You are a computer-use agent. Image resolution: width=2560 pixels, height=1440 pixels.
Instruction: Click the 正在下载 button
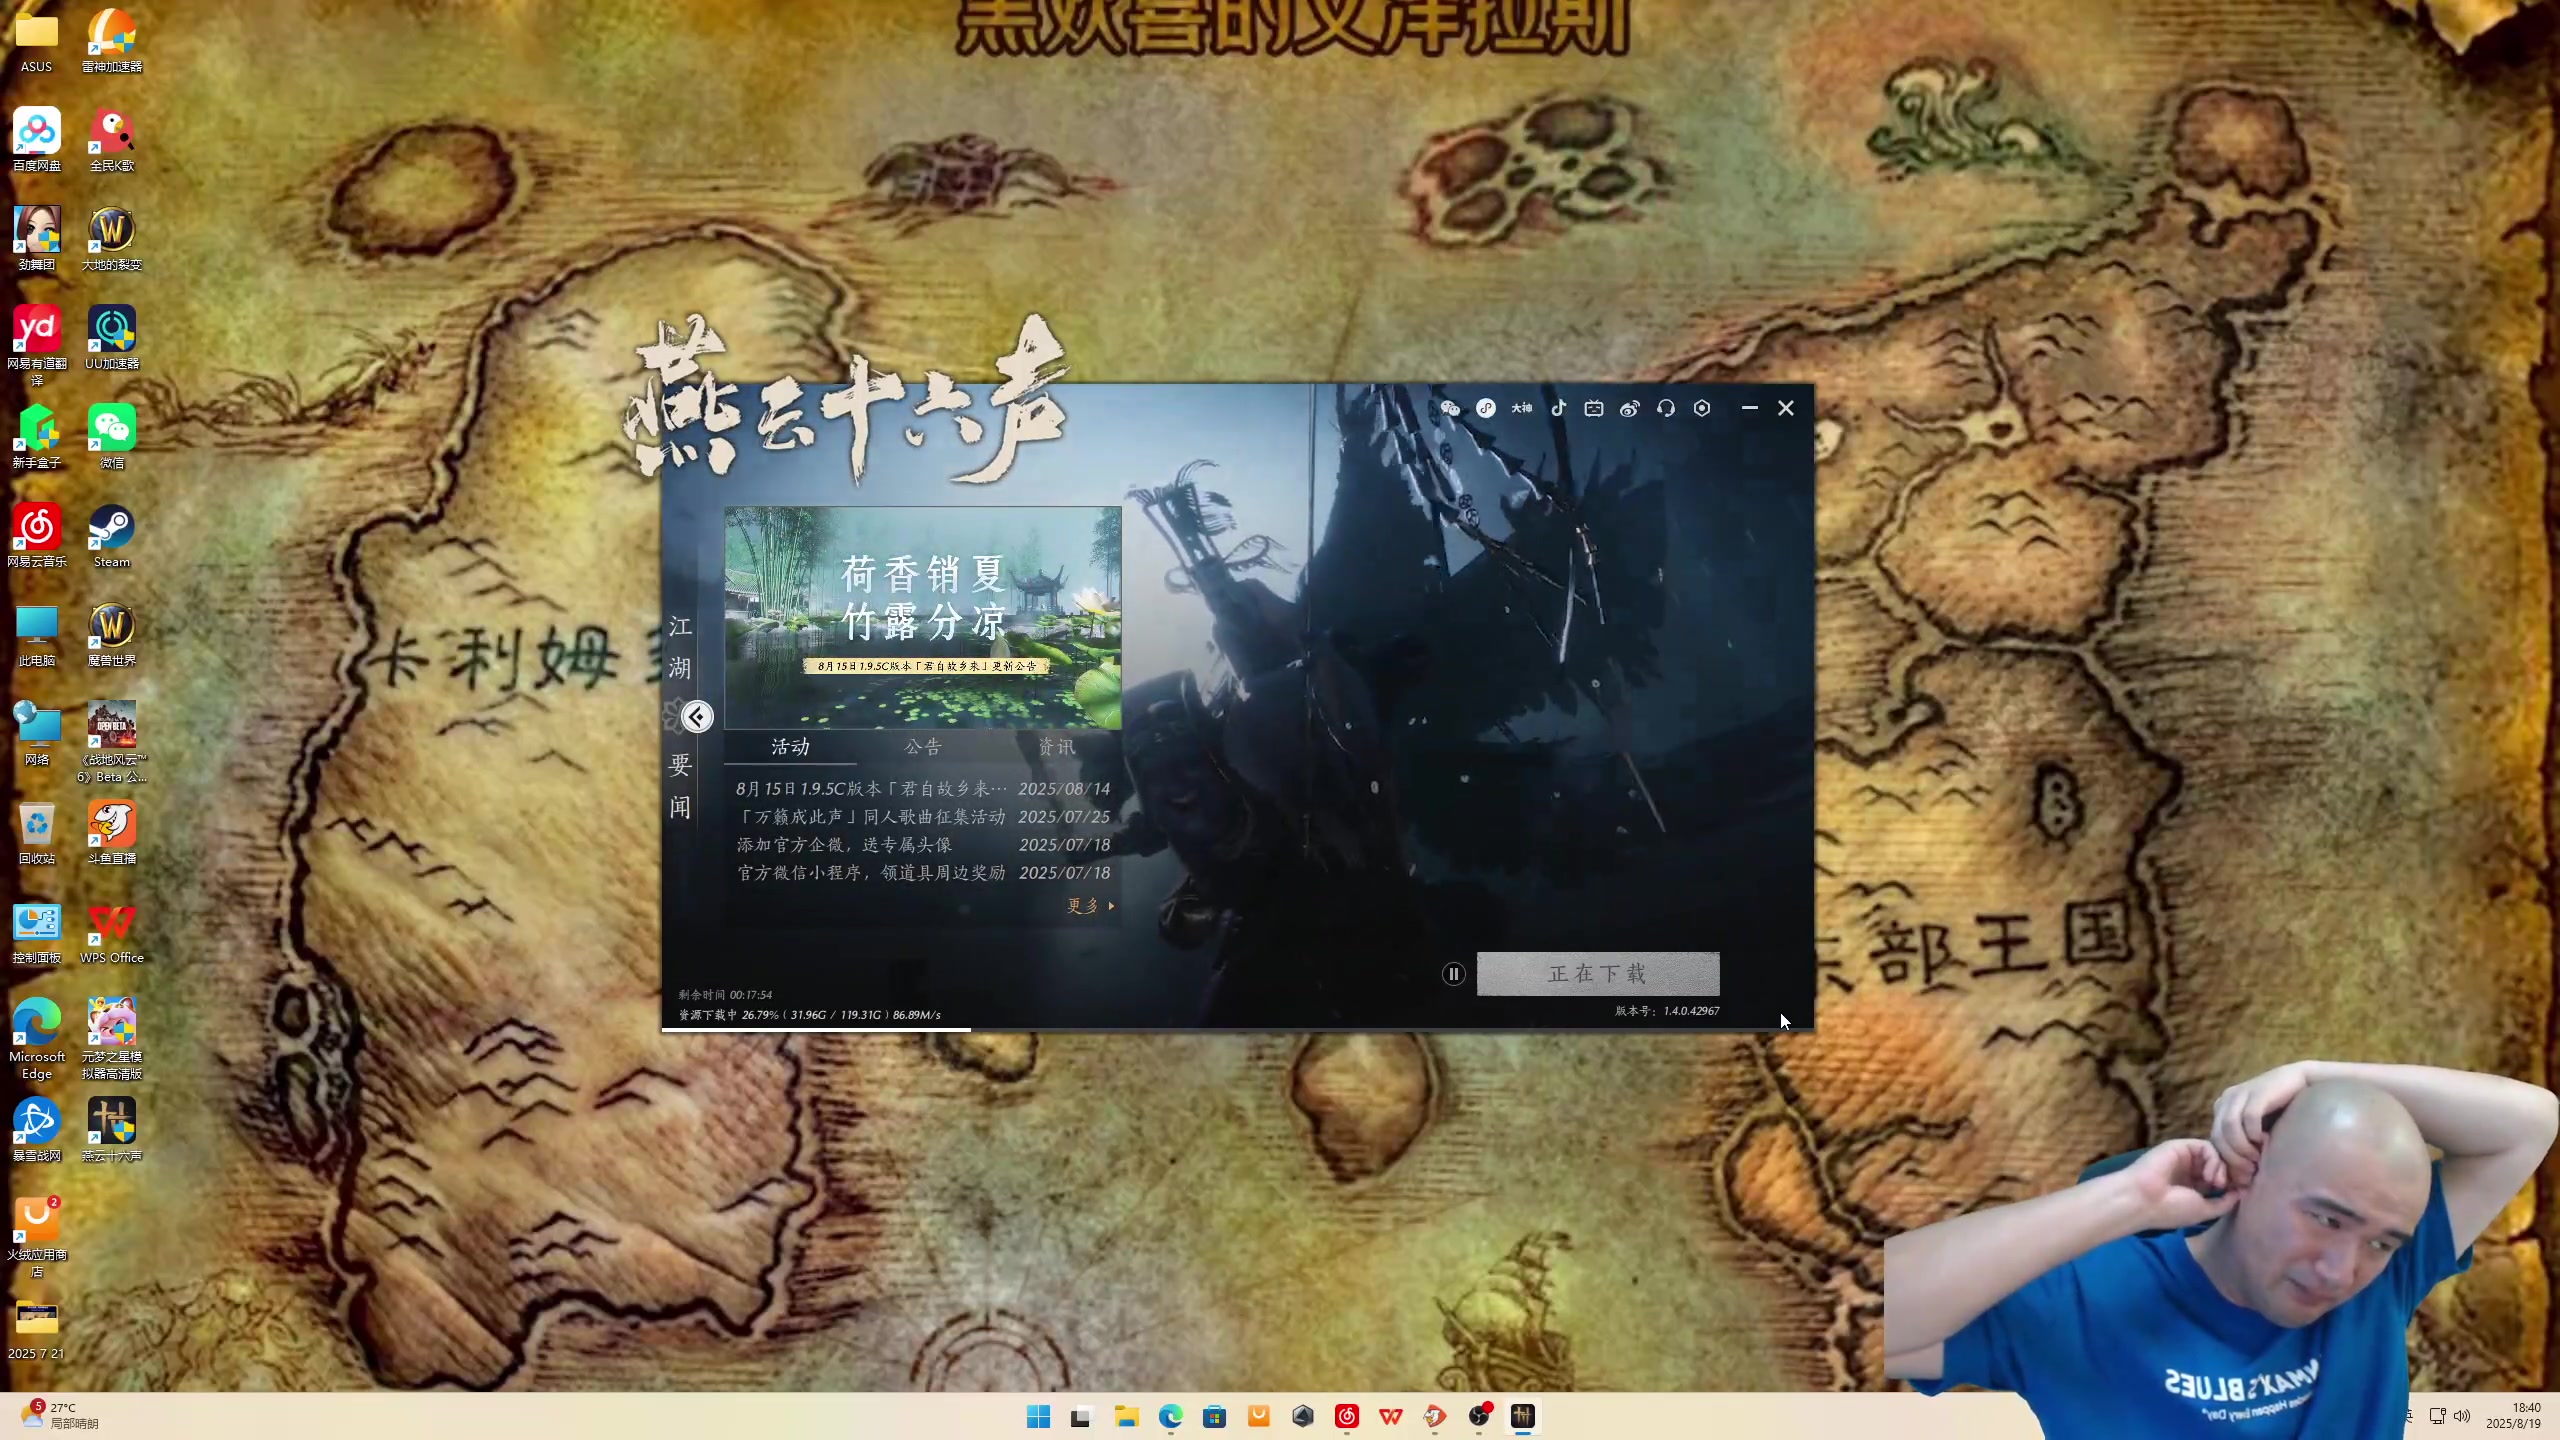[1598, 974]
